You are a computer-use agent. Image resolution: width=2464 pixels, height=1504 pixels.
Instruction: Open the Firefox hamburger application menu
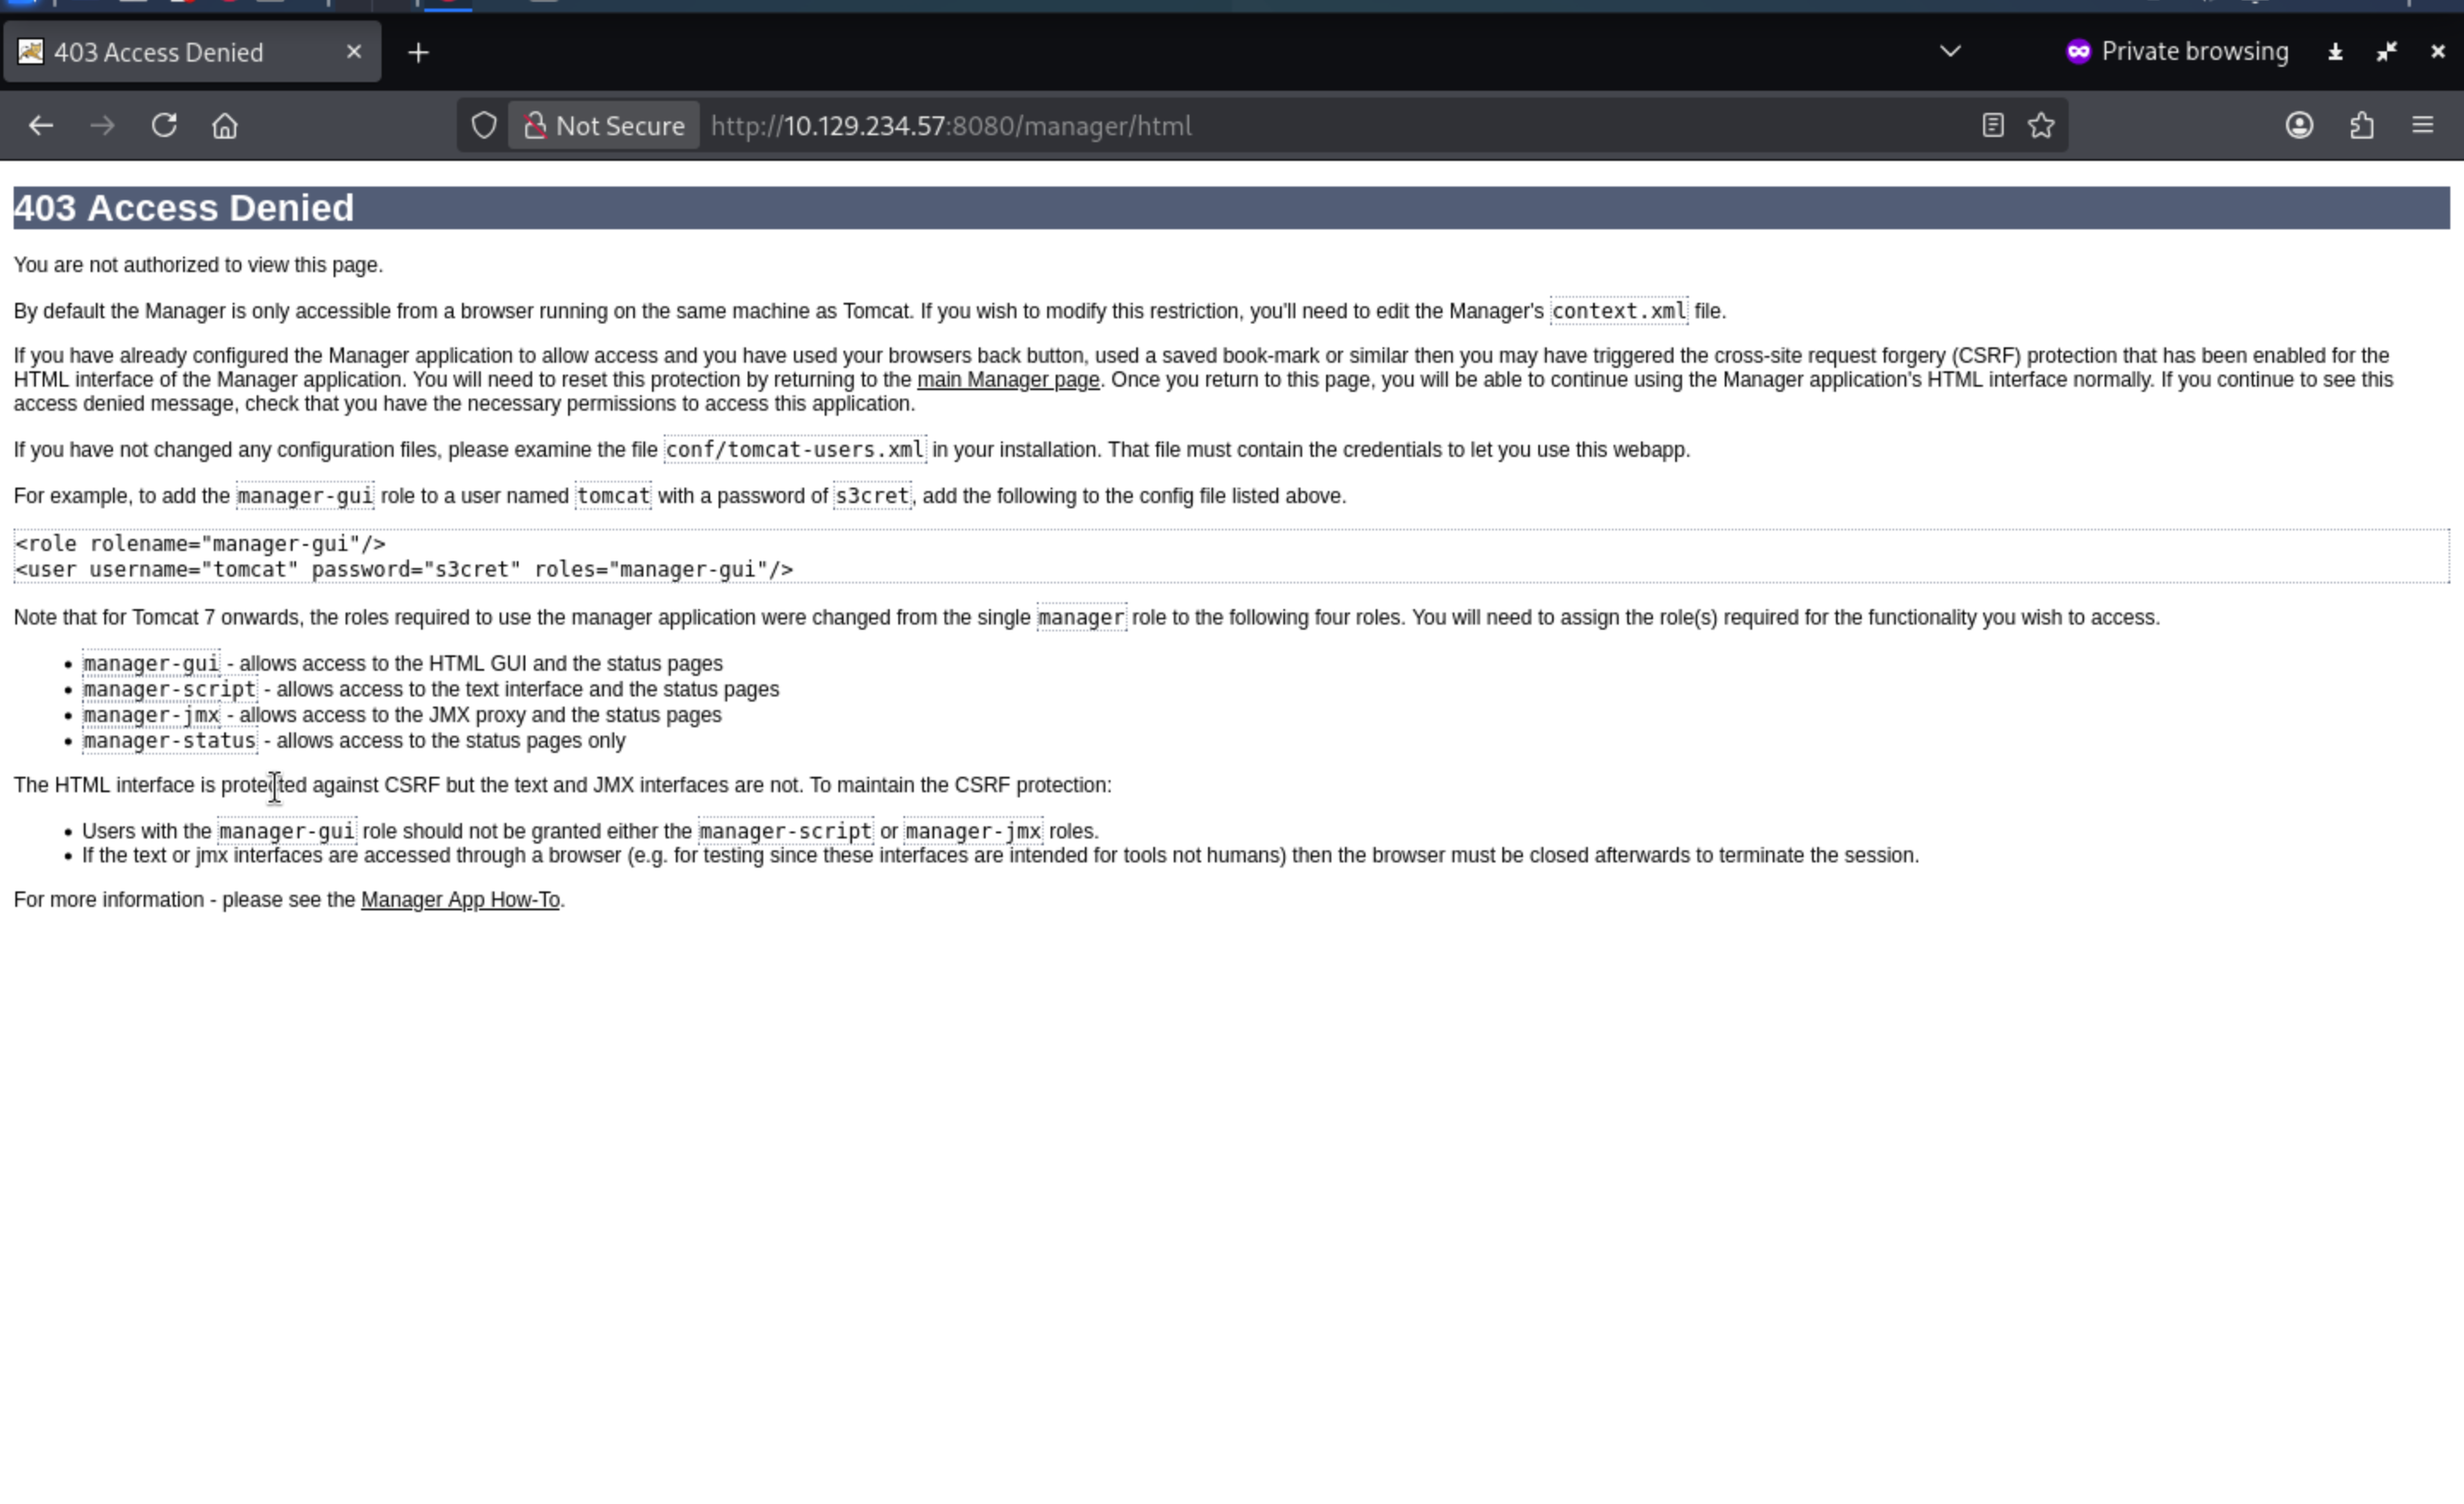click(2422, 126)
